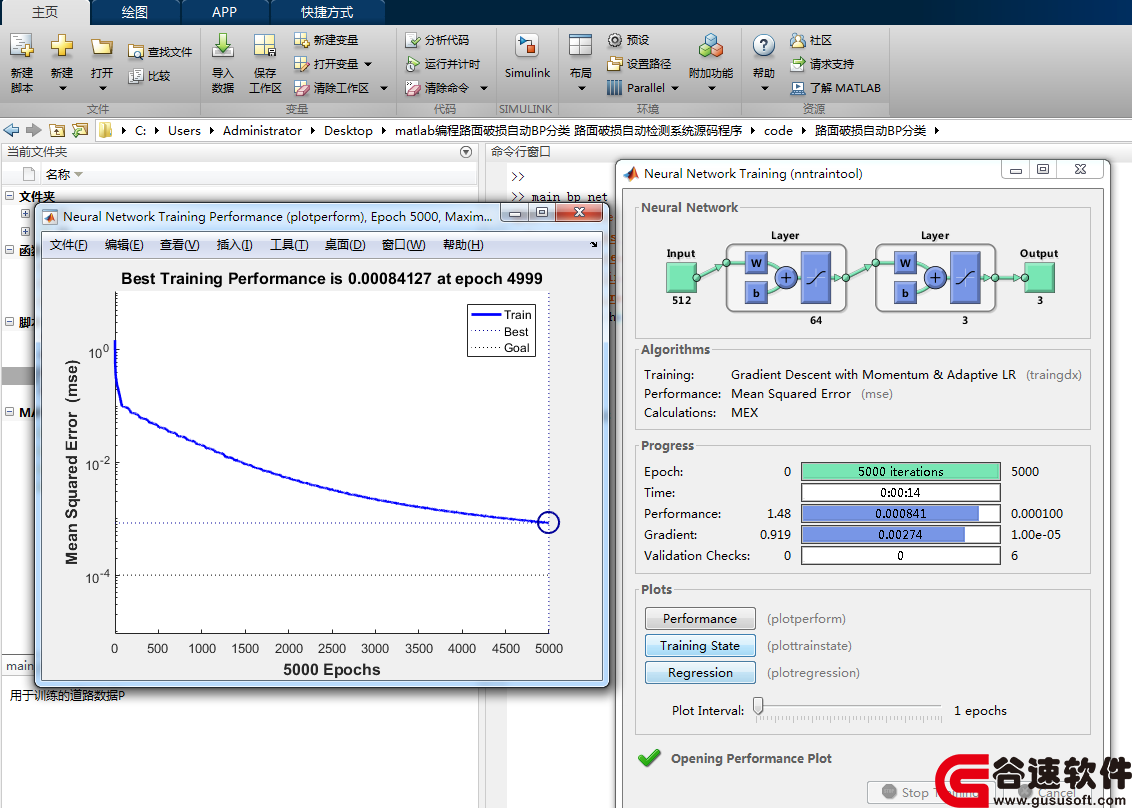Image resolution: width=1132 pixels, height=808 pixels.
Task: Open the Clear Commands (清除命令) dropdown
Action: click(x=484, y=88)
